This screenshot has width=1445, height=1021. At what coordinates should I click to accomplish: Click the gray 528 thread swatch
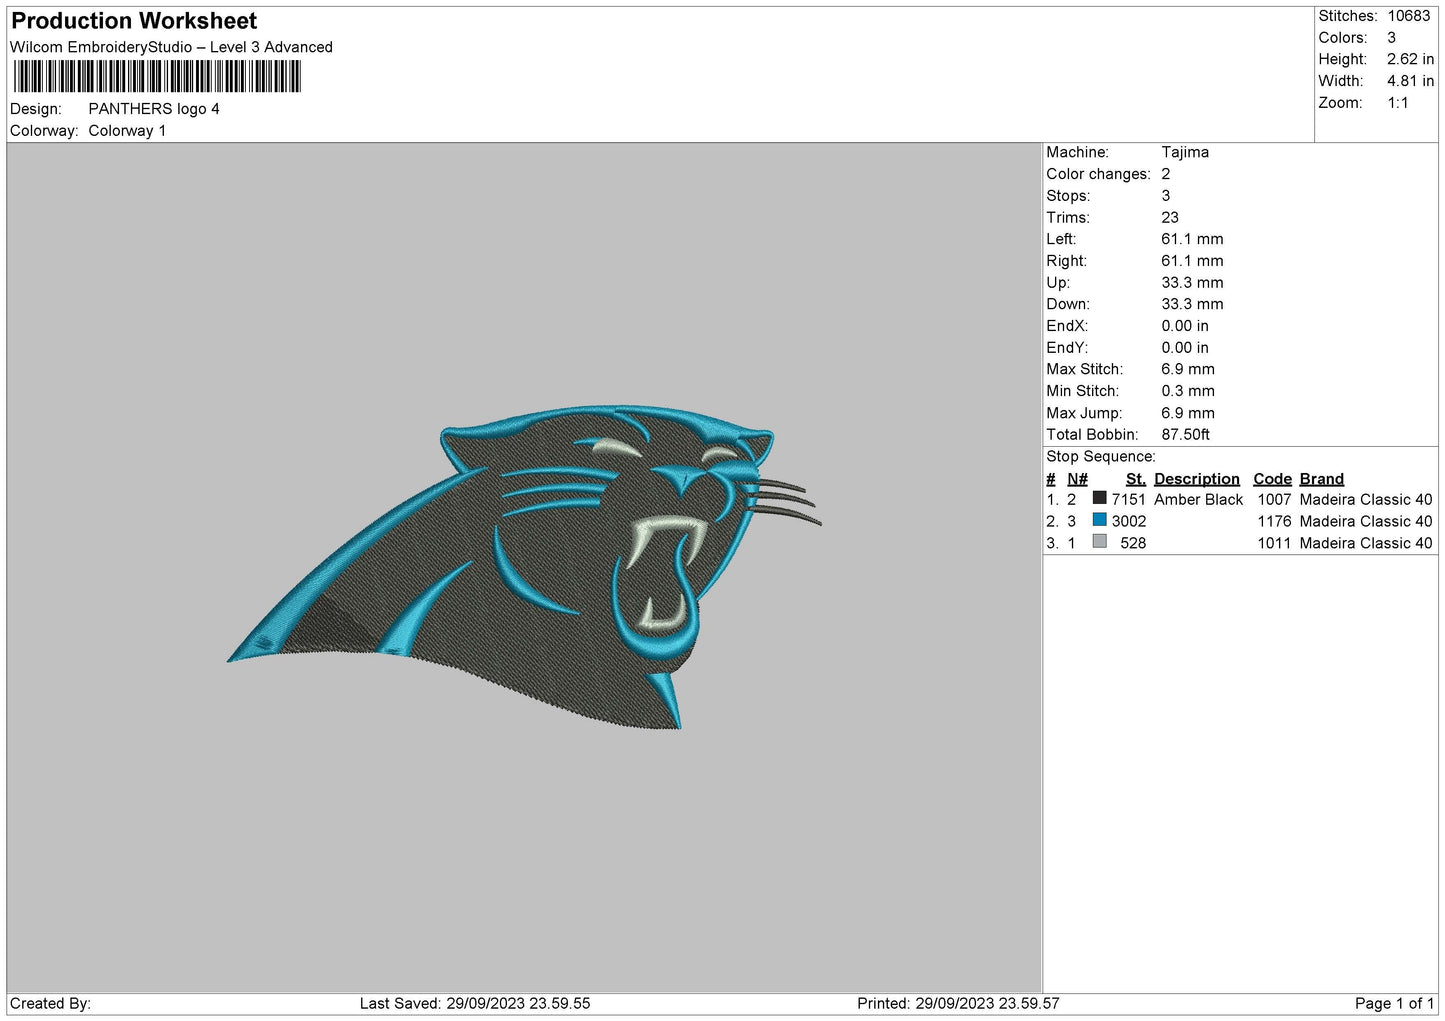point(1099,542)
